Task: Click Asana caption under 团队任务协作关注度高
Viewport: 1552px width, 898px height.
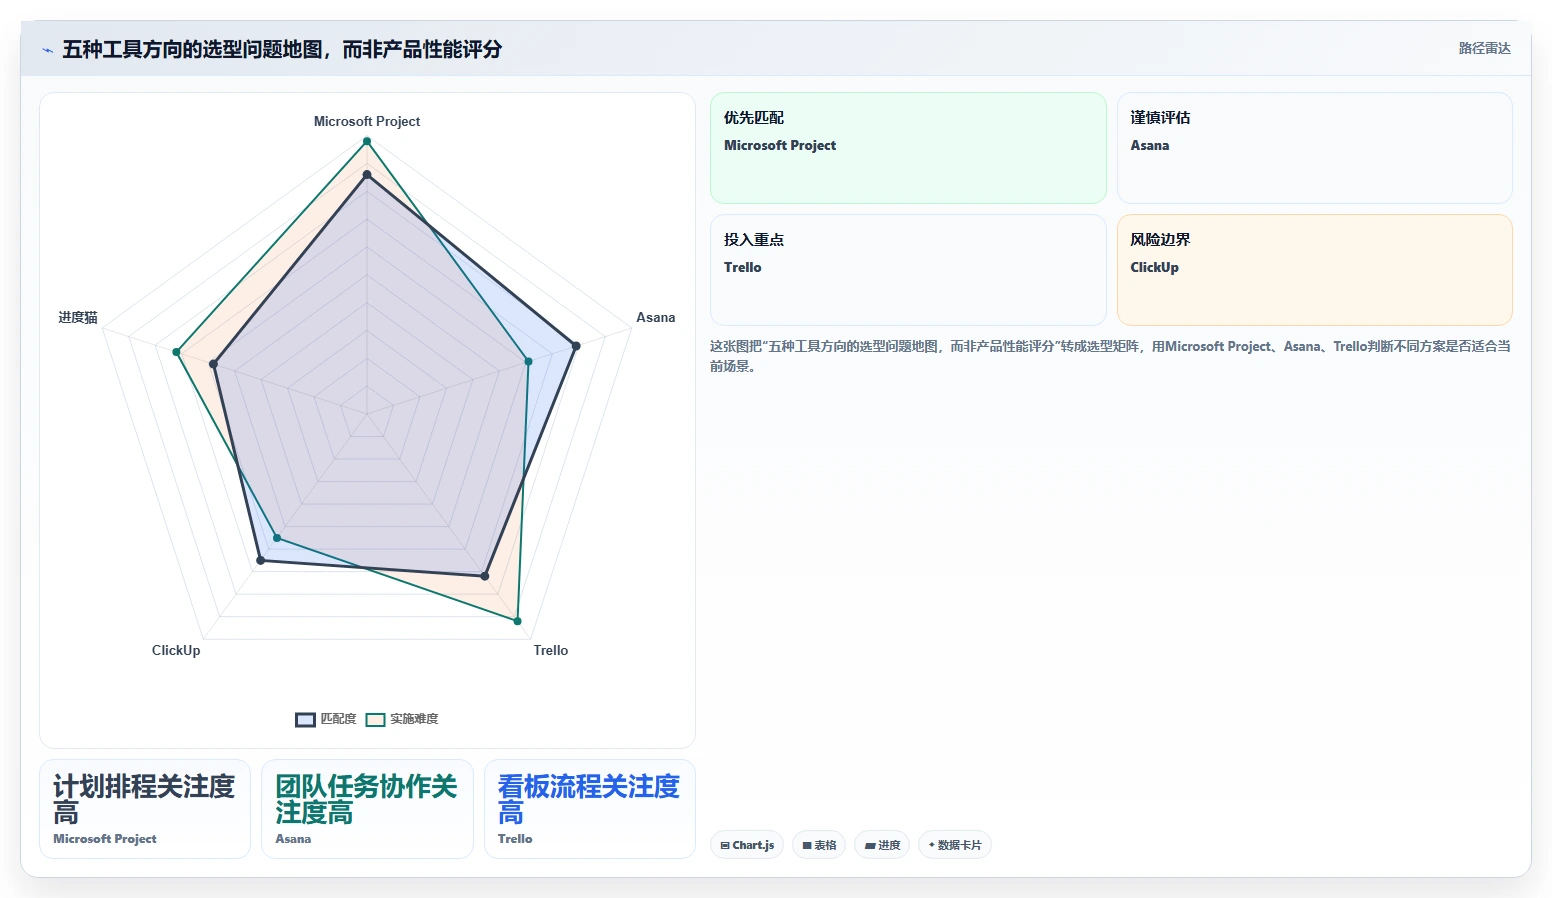Action: coord(293,839)
